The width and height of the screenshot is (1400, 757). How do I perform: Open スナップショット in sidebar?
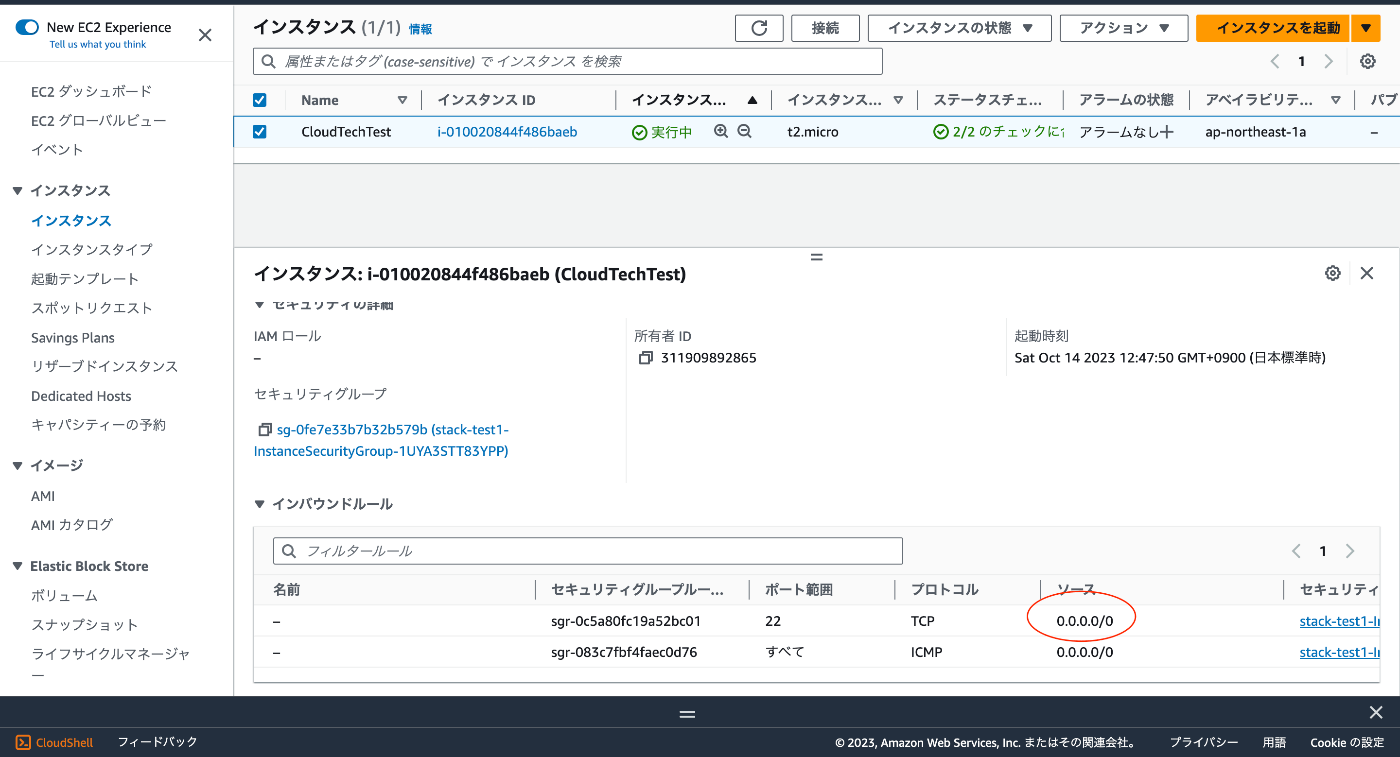tap(85, 624)
